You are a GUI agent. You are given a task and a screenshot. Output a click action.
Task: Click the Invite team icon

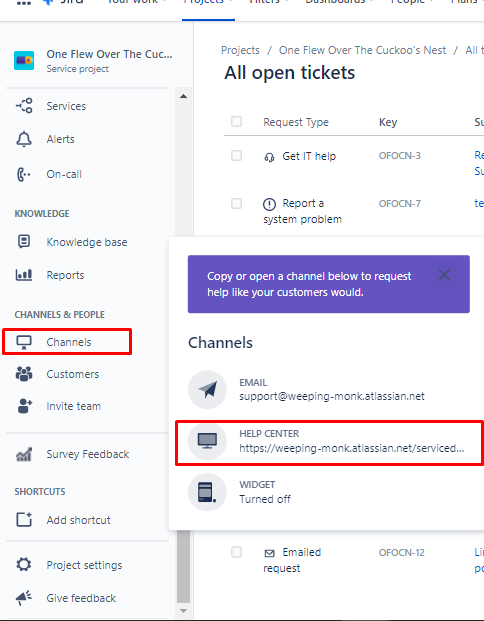point(25,406)
